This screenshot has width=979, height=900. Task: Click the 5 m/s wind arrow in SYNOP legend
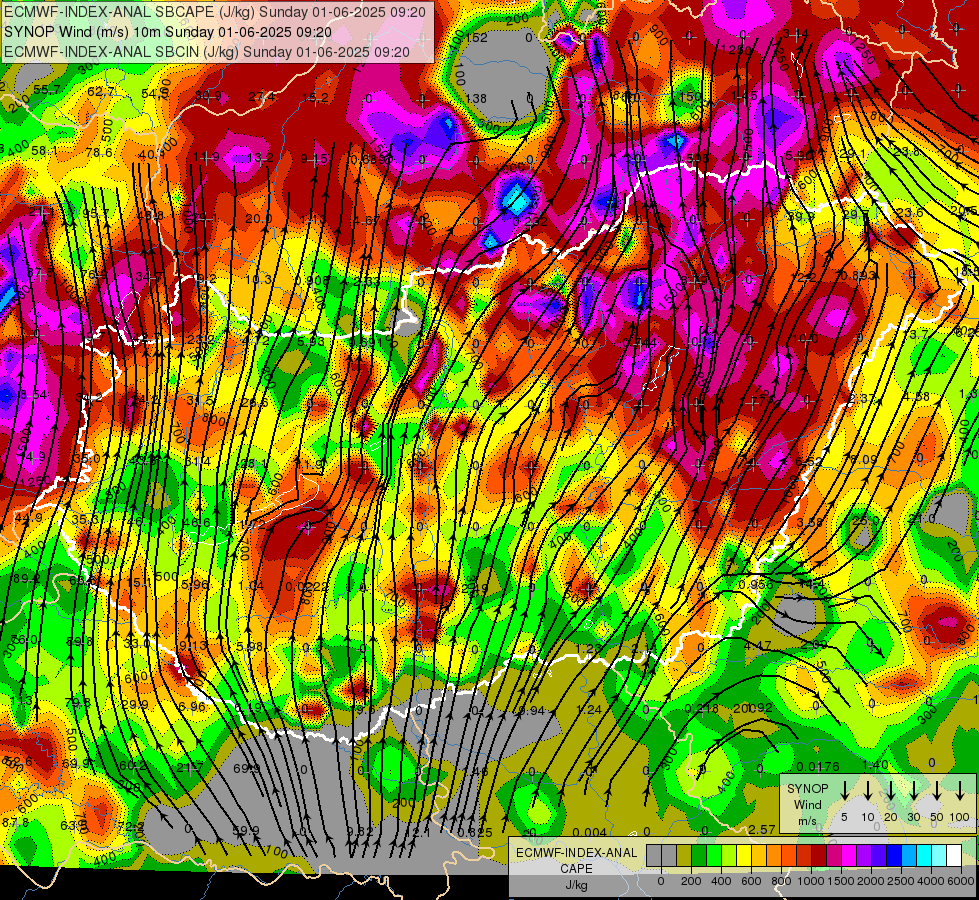point(844,790)
